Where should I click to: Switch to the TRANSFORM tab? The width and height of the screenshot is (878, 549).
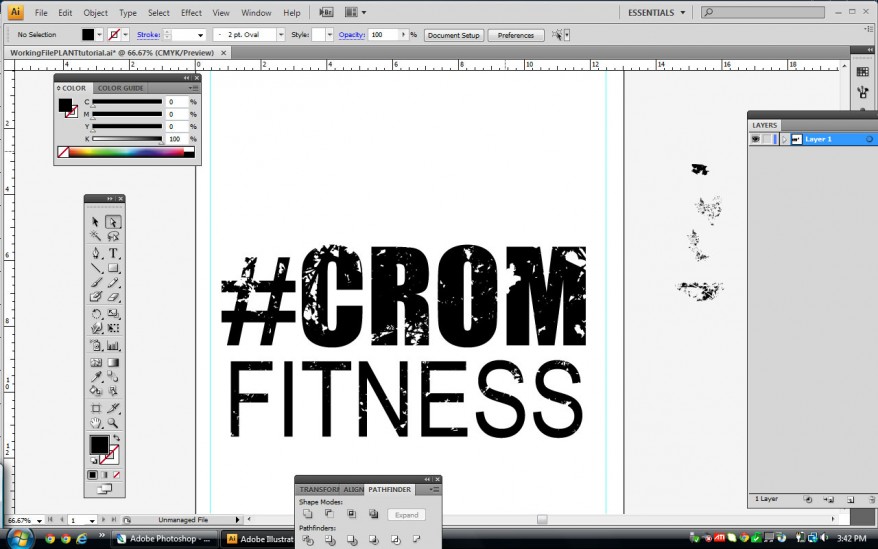pyautogui.click(x=319, y=490)
